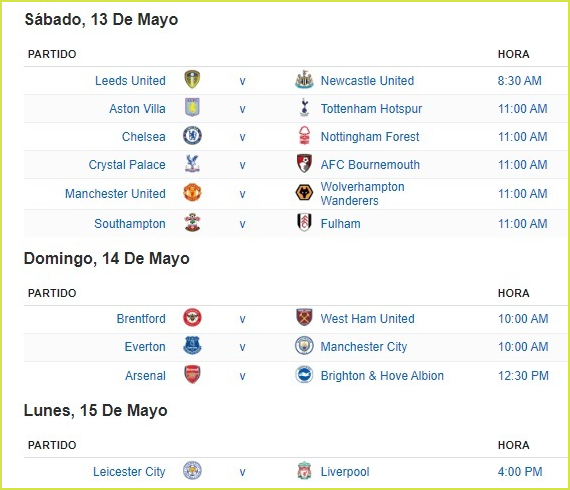Open the Everton team link

tap(145, 347)
